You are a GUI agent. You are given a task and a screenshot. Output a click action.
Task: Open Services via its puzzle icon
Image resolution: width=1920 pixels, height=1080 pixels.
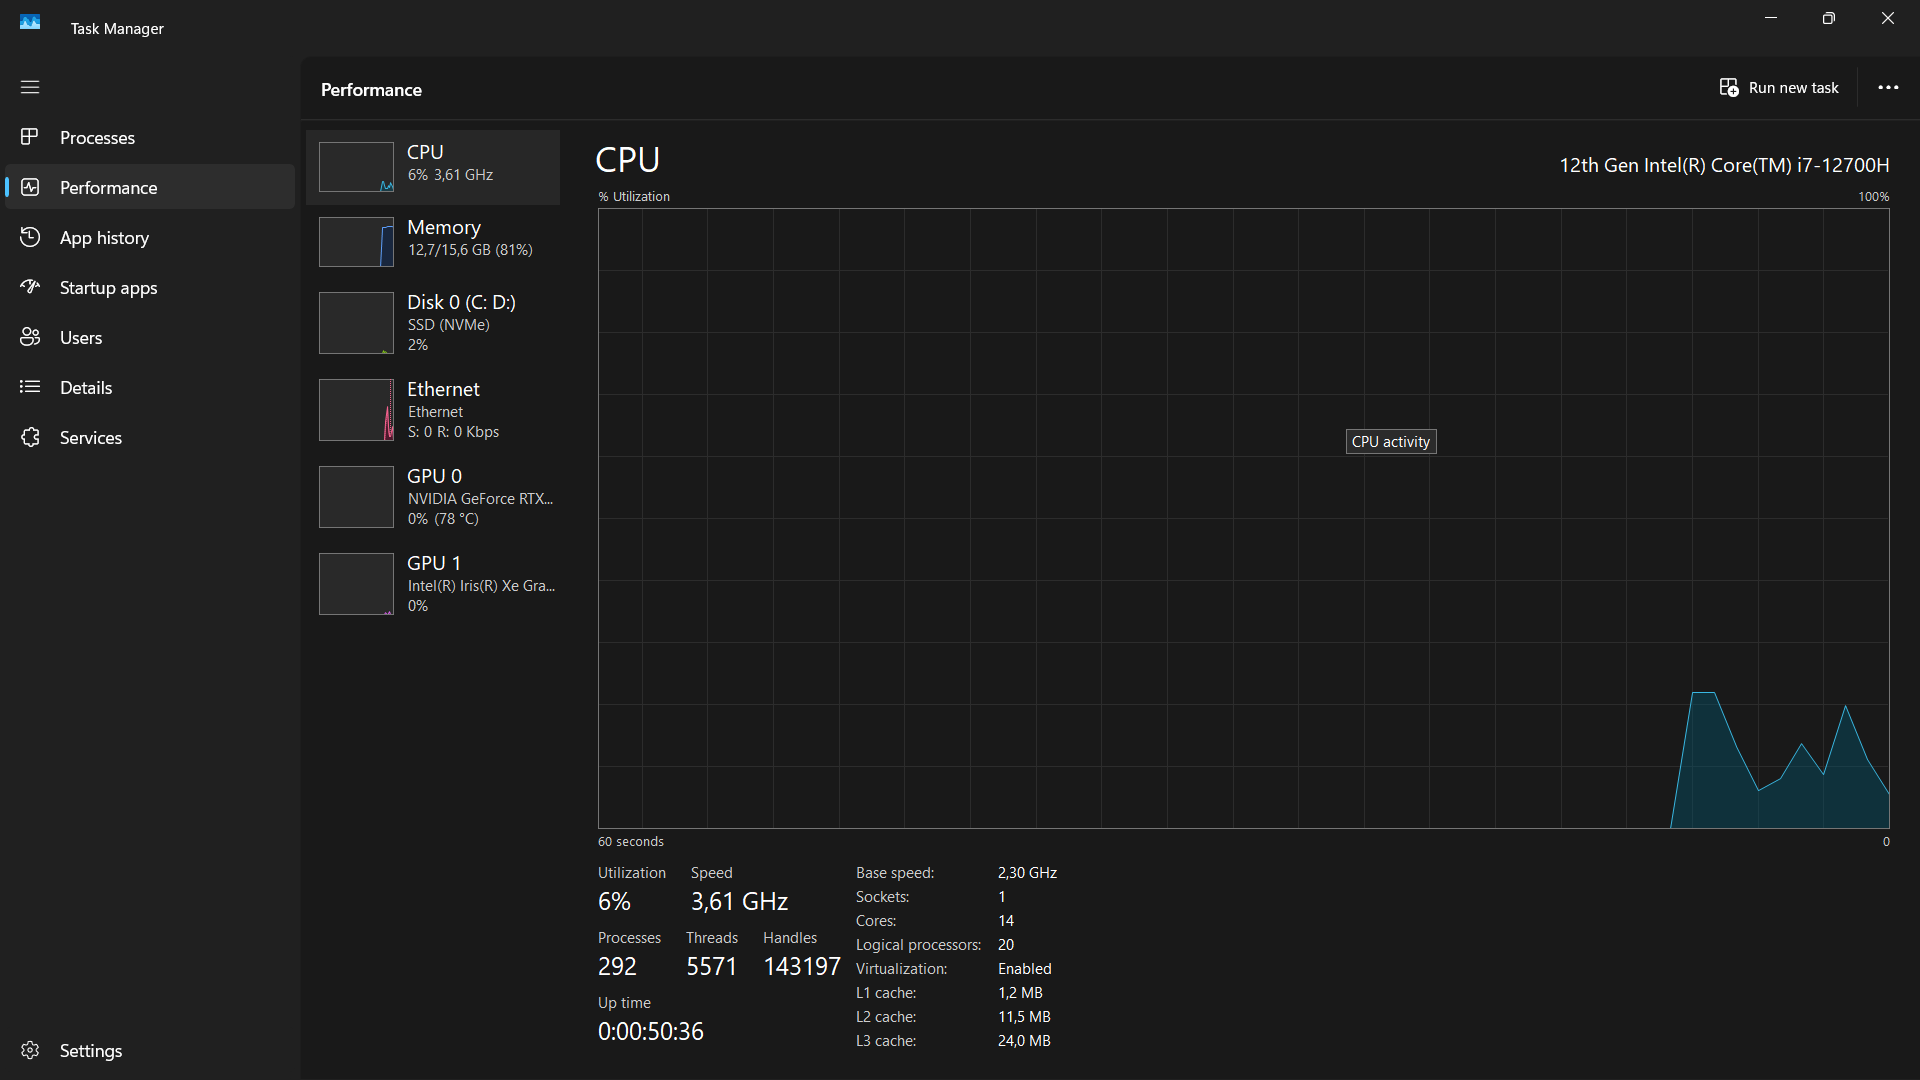tap(30, 437)
